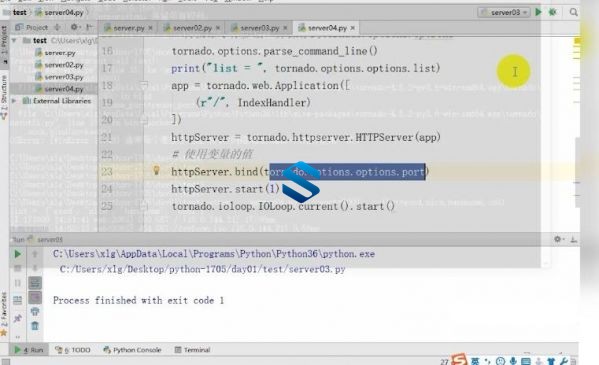Click scroll-from-source target icon in Project panel
599x365 pixels.
pyautogui.click(x=57, y=27)
